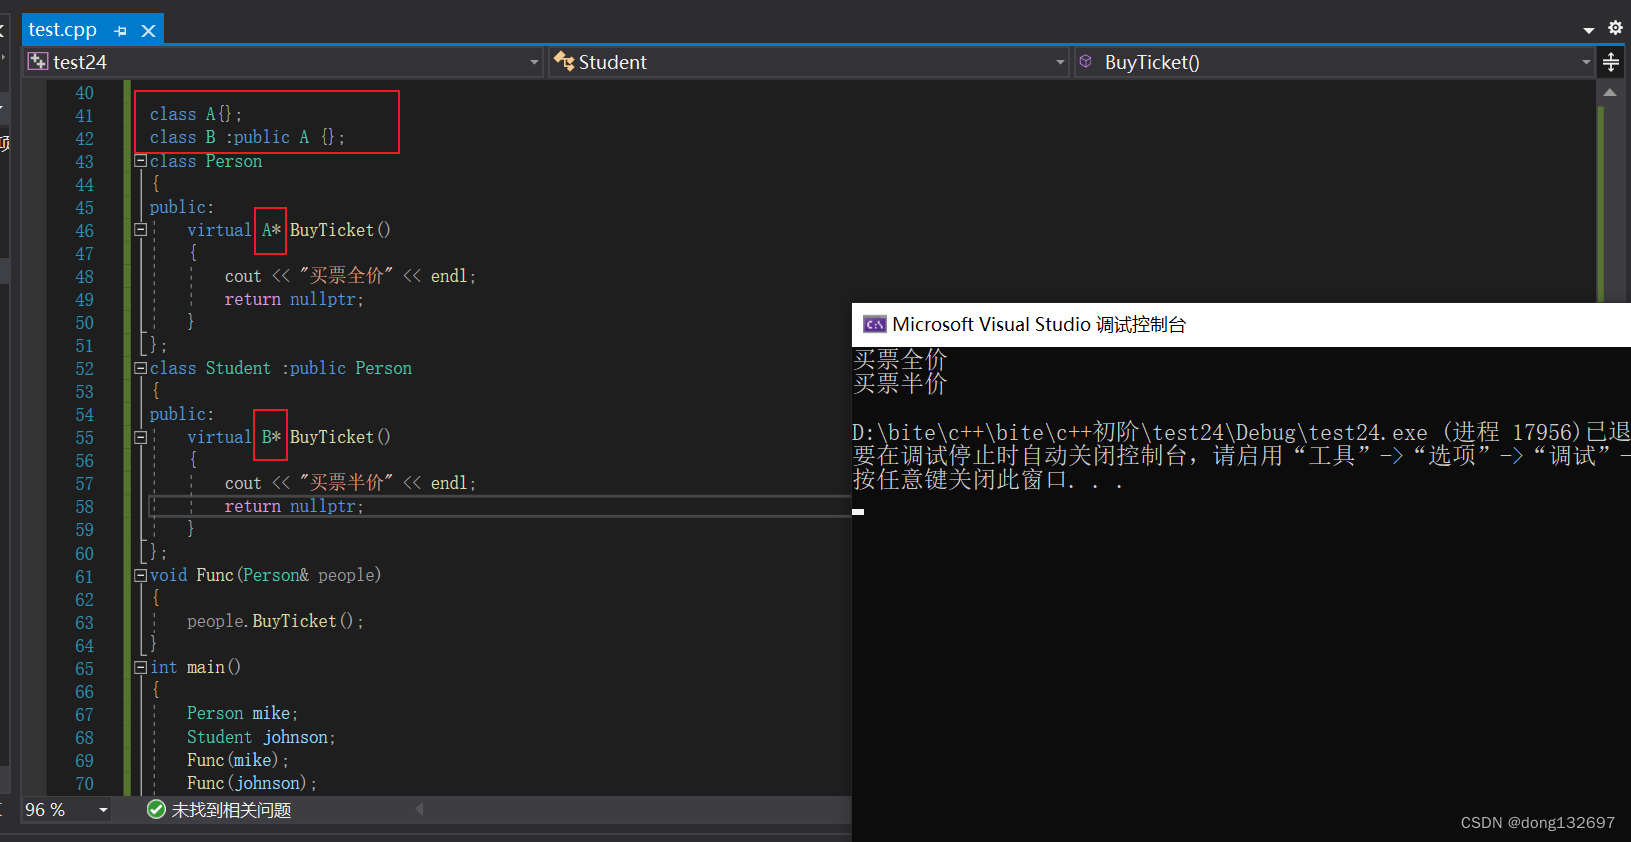Click line number 40 in the gutter
The image size is (1631, 842).
[84, 93]
